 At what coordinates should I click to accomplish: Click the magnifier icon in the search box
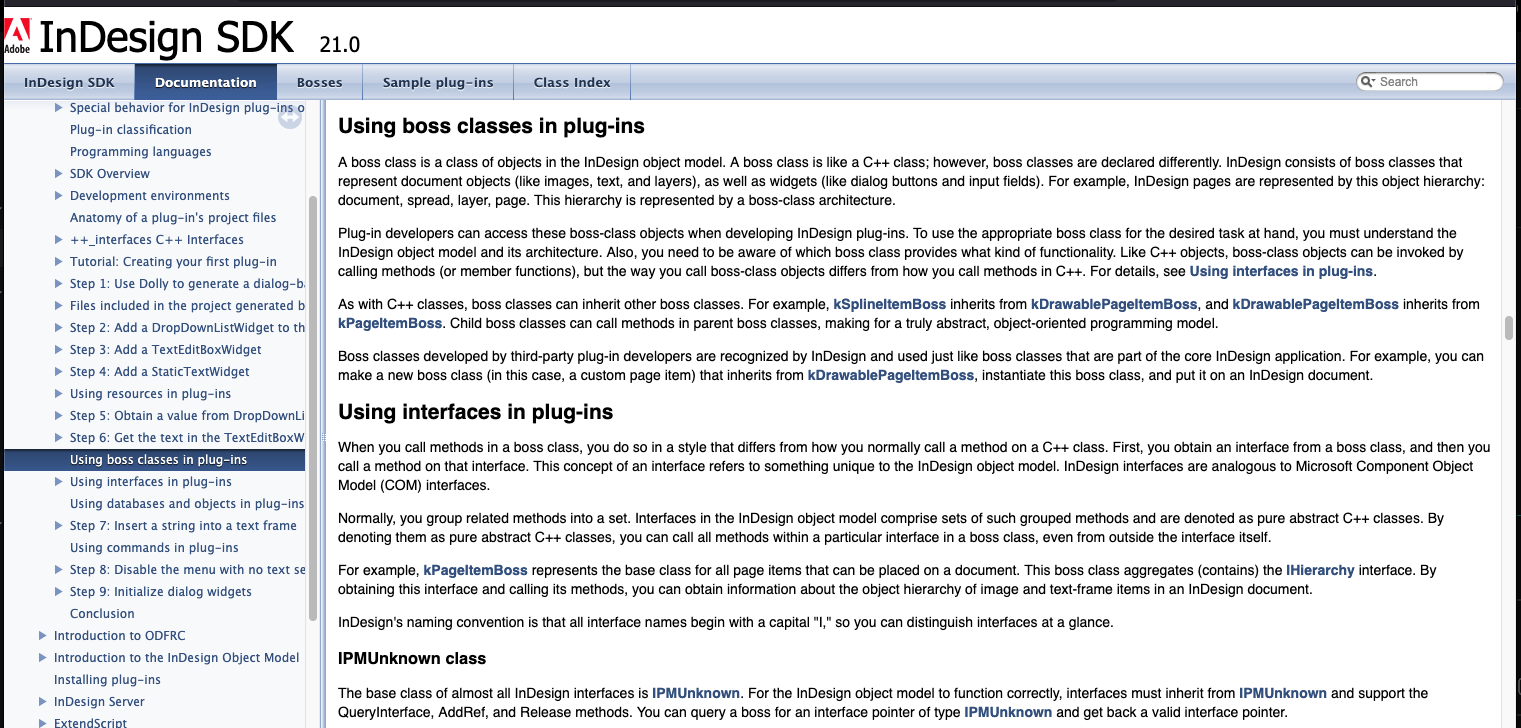(1368, 82)
